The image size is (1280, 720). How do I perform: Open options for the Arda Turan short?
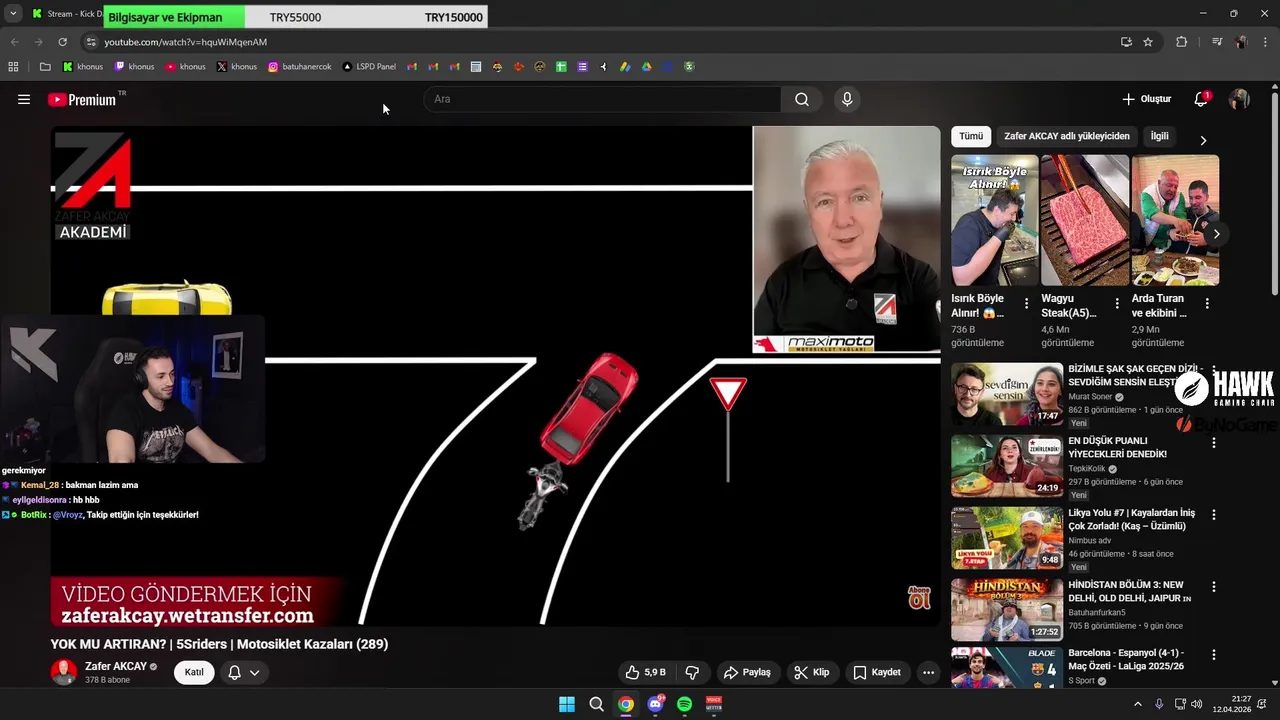point(1207,303)
